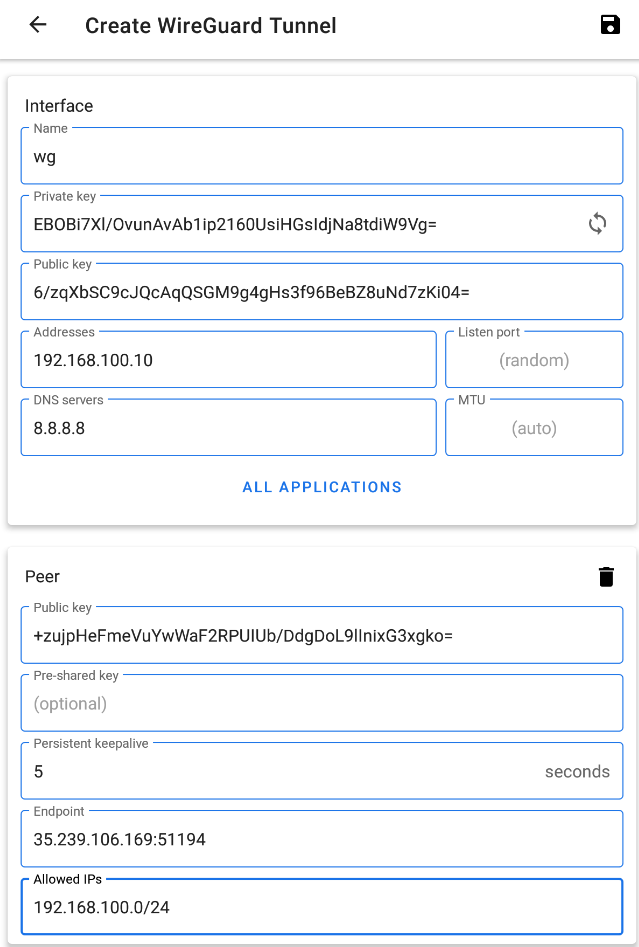This screenshot has height=947, width=639.
Task: Delete the peer with the trash icon
Action: [606, 576]
